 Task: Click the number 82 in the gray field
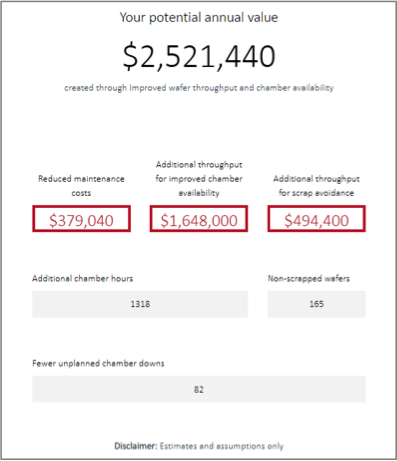point(199,389)
